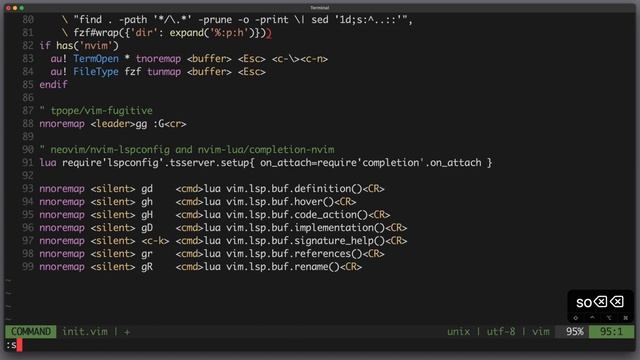Click 'tunmap' on line 84
This screenshot has height=360, width=640.
click(164, 71)
